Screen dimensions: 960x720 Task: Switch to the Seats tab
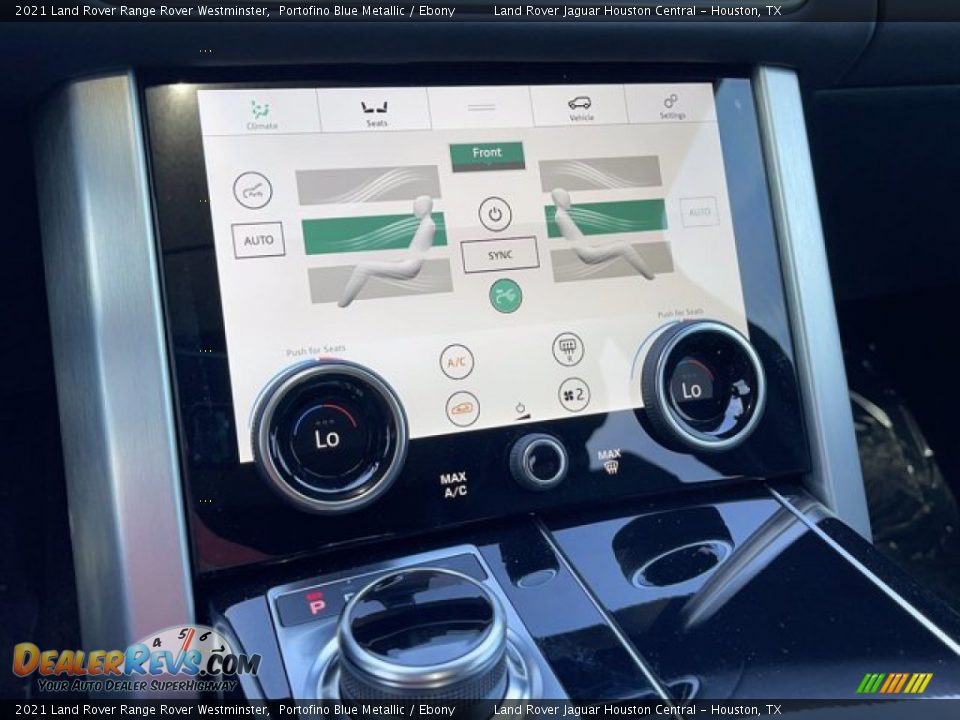(x=375, y=113)
